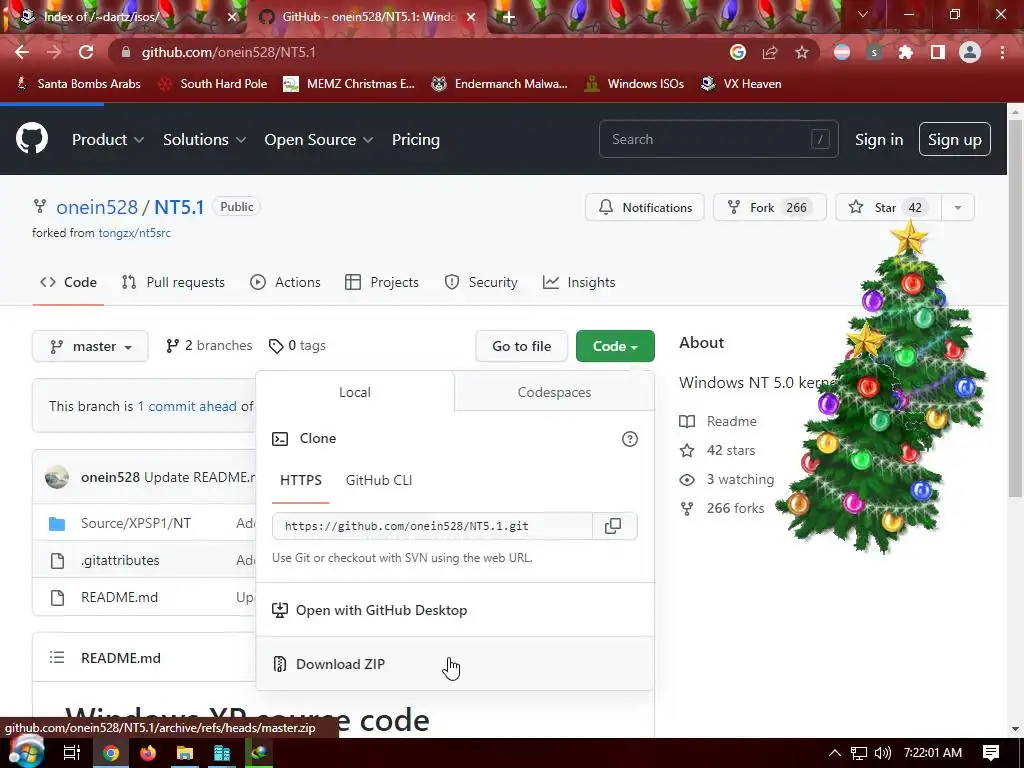This screenshot has width=1024, height=768.
Task: Click the Notifications button
Action: coord(645,207)
